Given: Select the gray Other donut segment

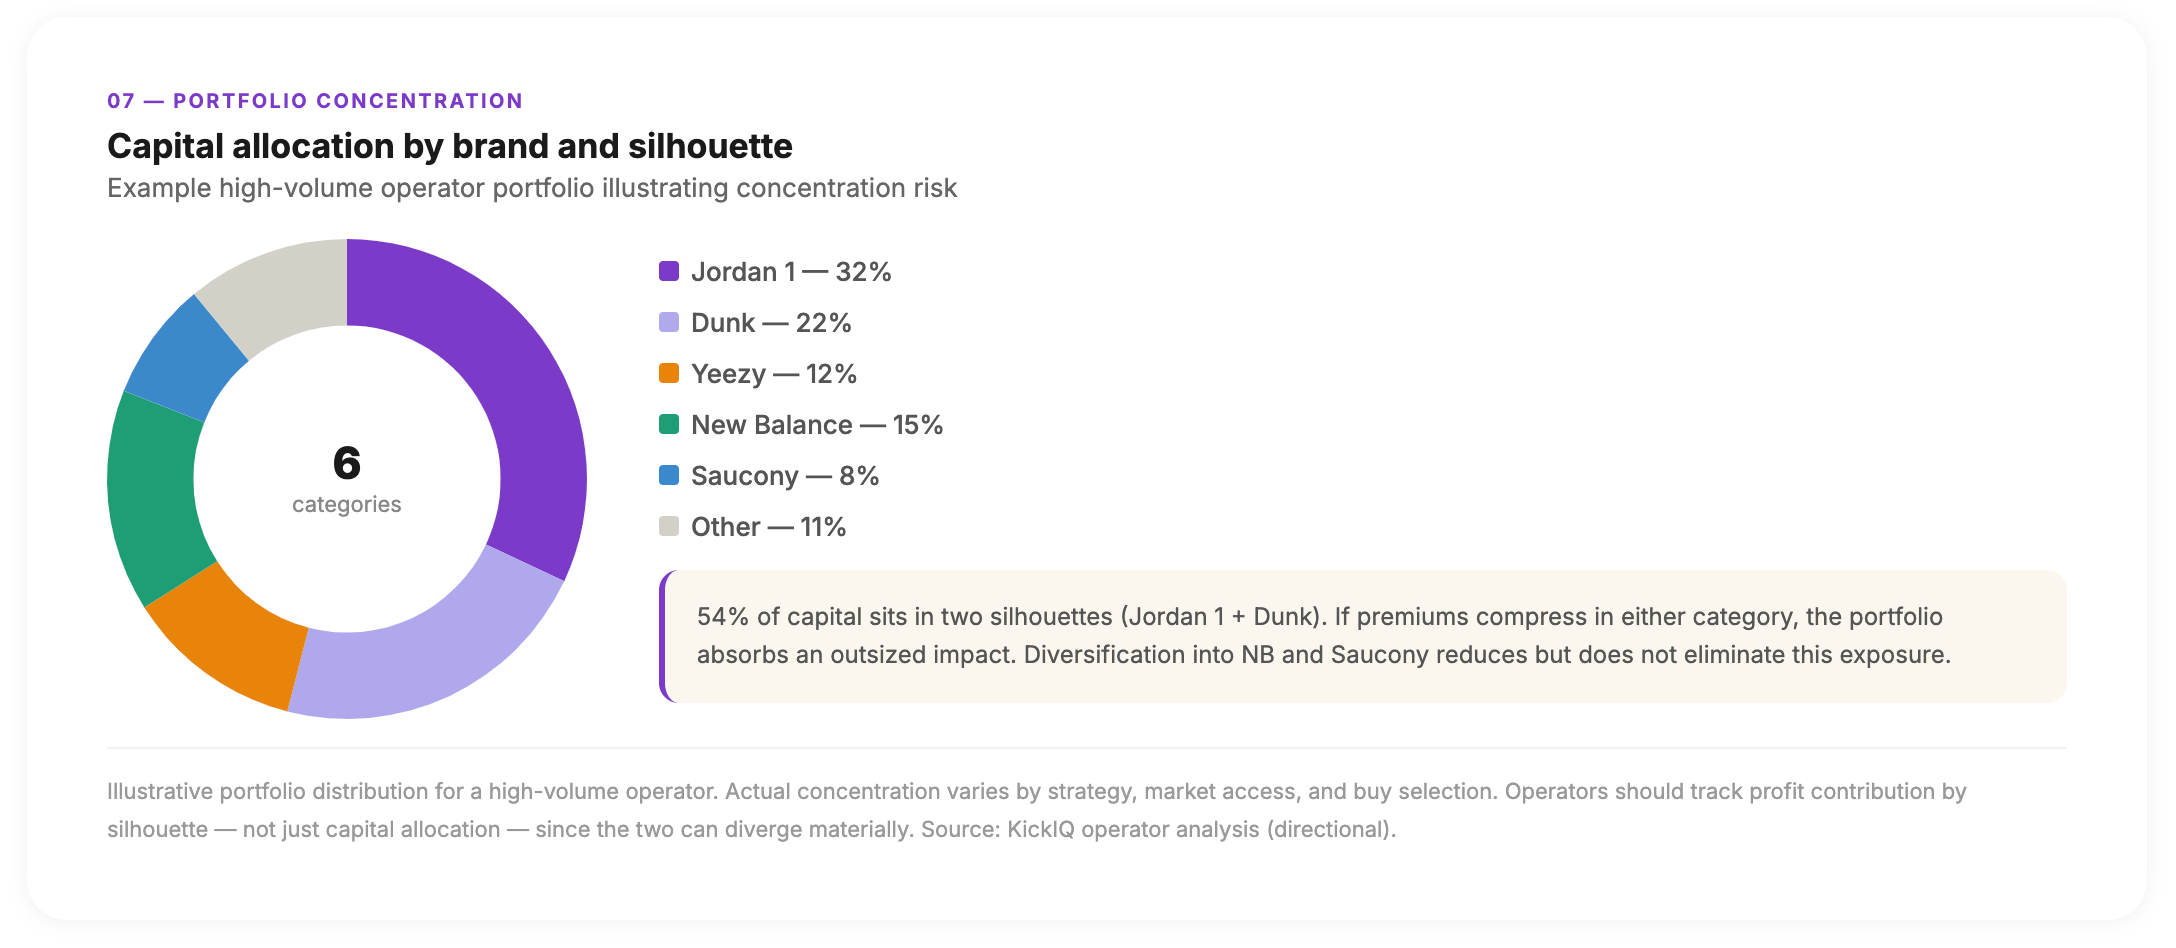Looking at the screenshot, I should tap(282, 287).
